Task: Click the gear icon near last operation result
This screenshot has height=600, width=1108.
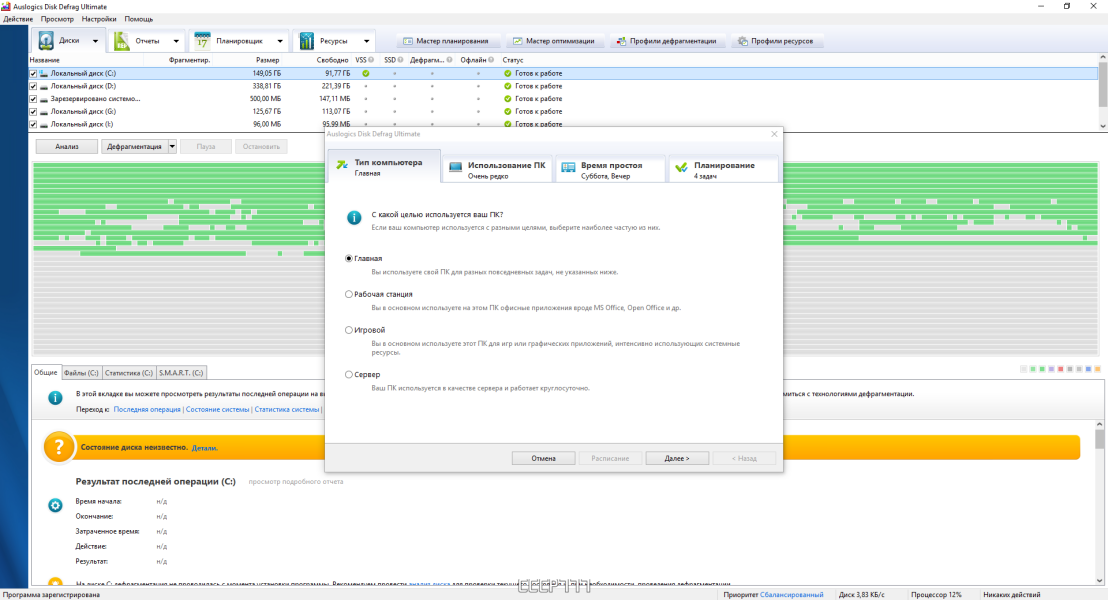Action: coord(55,505)
